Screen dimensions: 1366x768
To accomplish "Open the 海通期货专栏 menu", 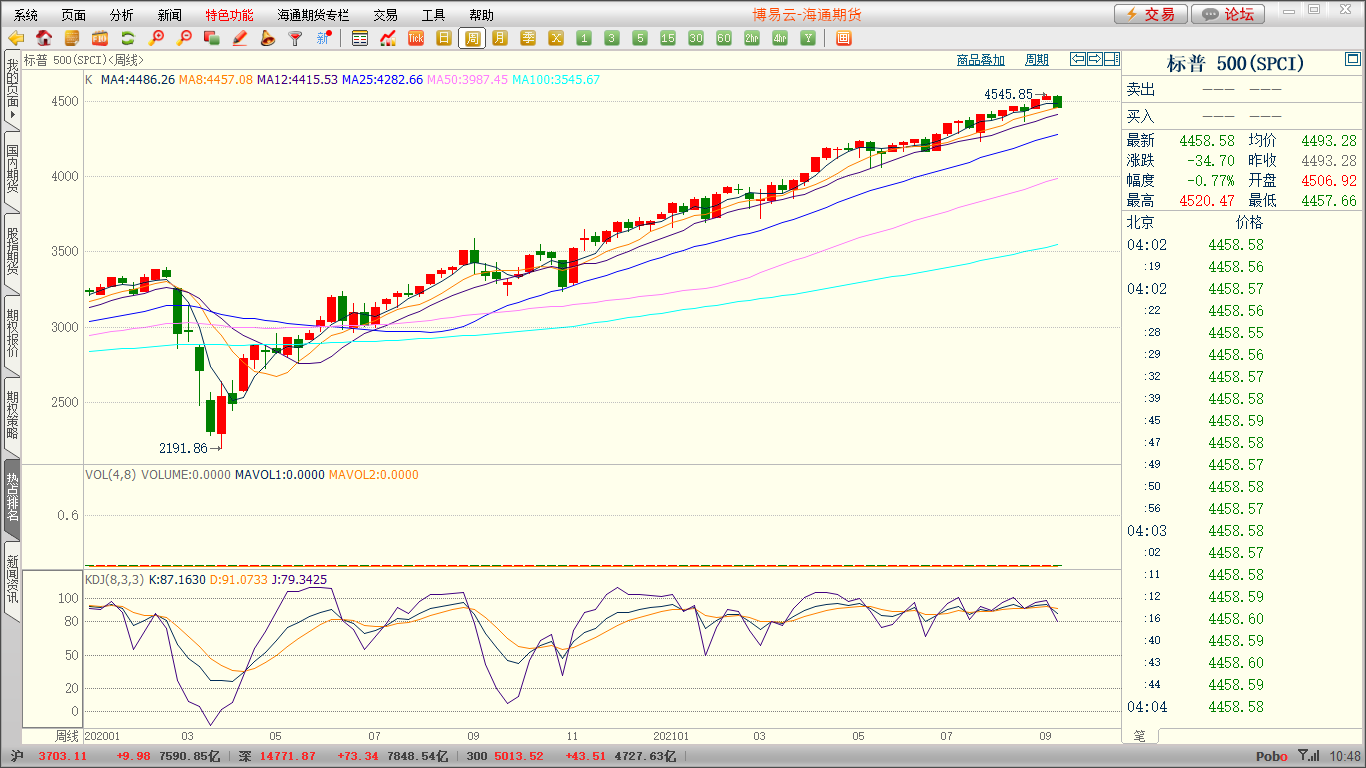I will click(x=314, y=15).
